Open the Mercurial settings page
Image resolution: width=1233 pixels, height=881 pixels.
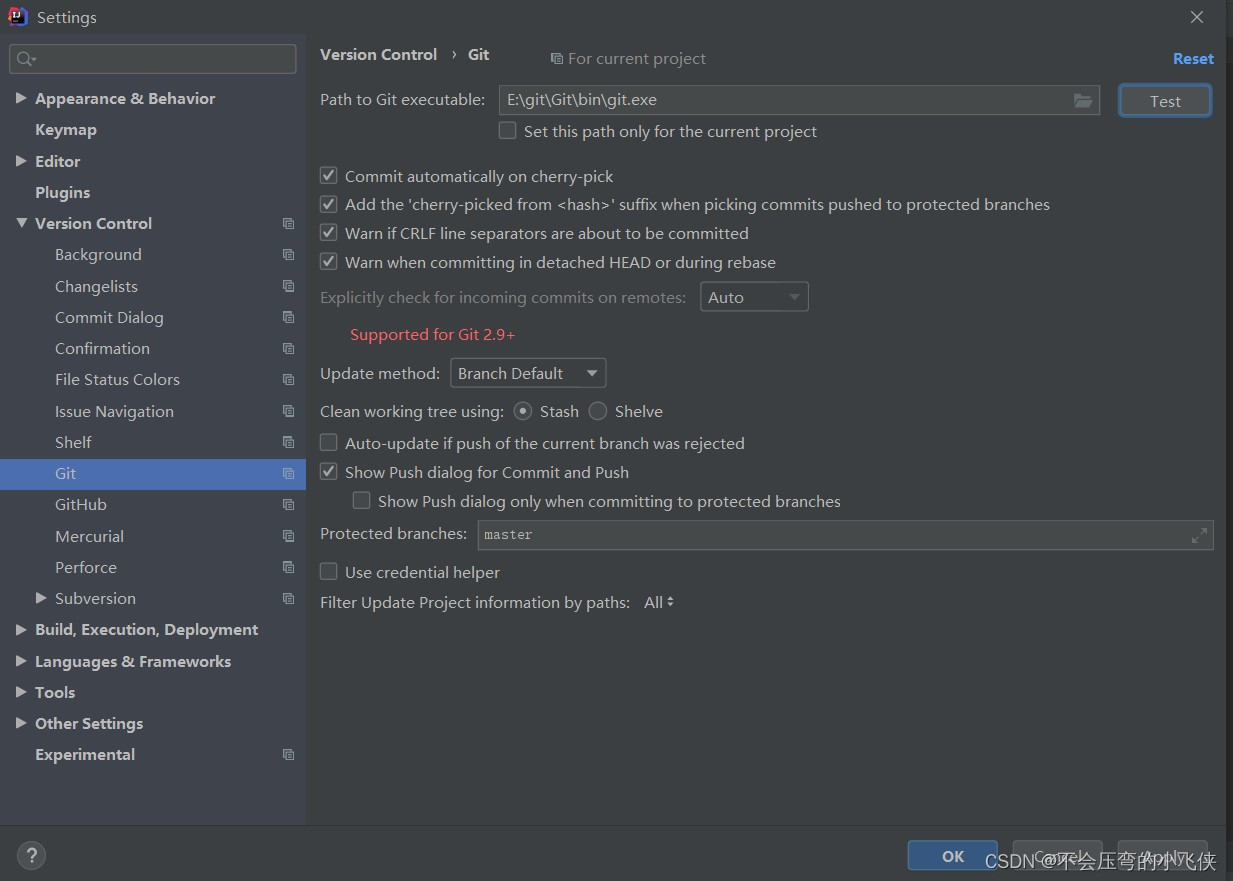pos(90,536)
